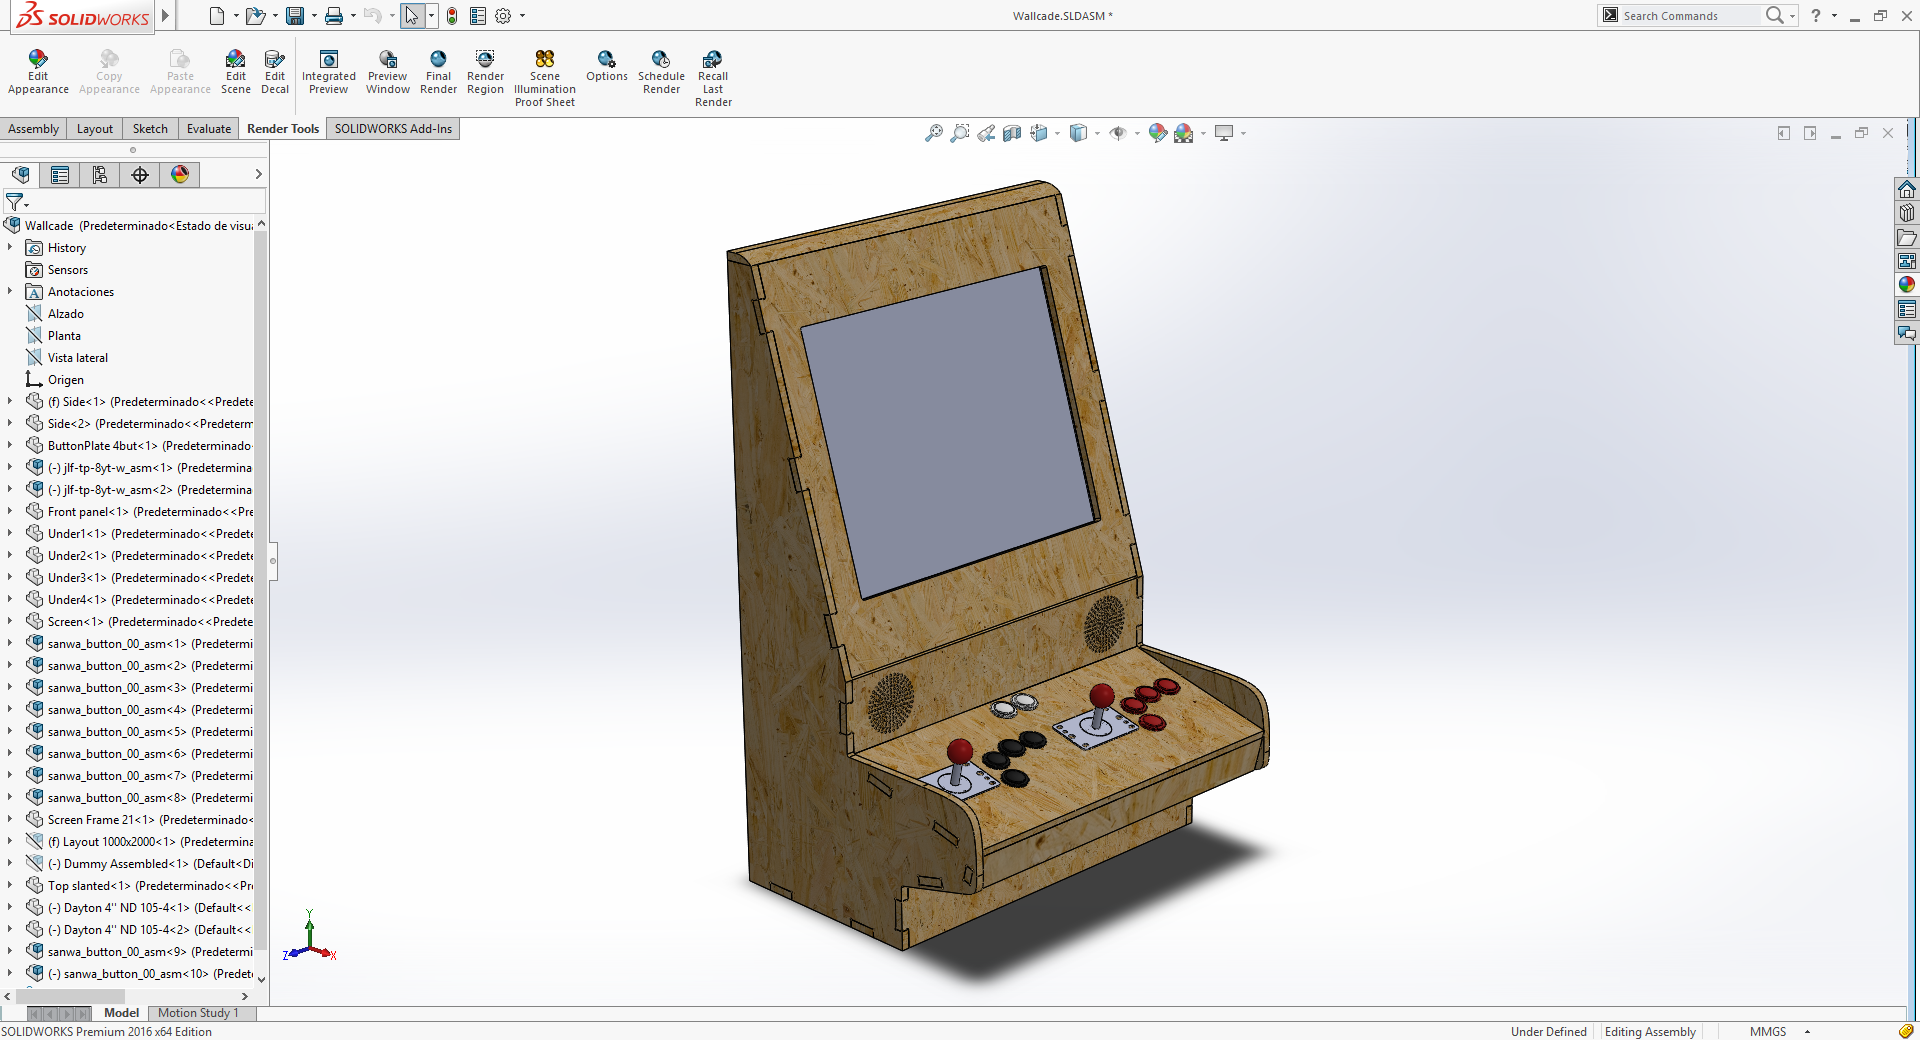
Task: Click Section View icon
Action: (1012, 133)
